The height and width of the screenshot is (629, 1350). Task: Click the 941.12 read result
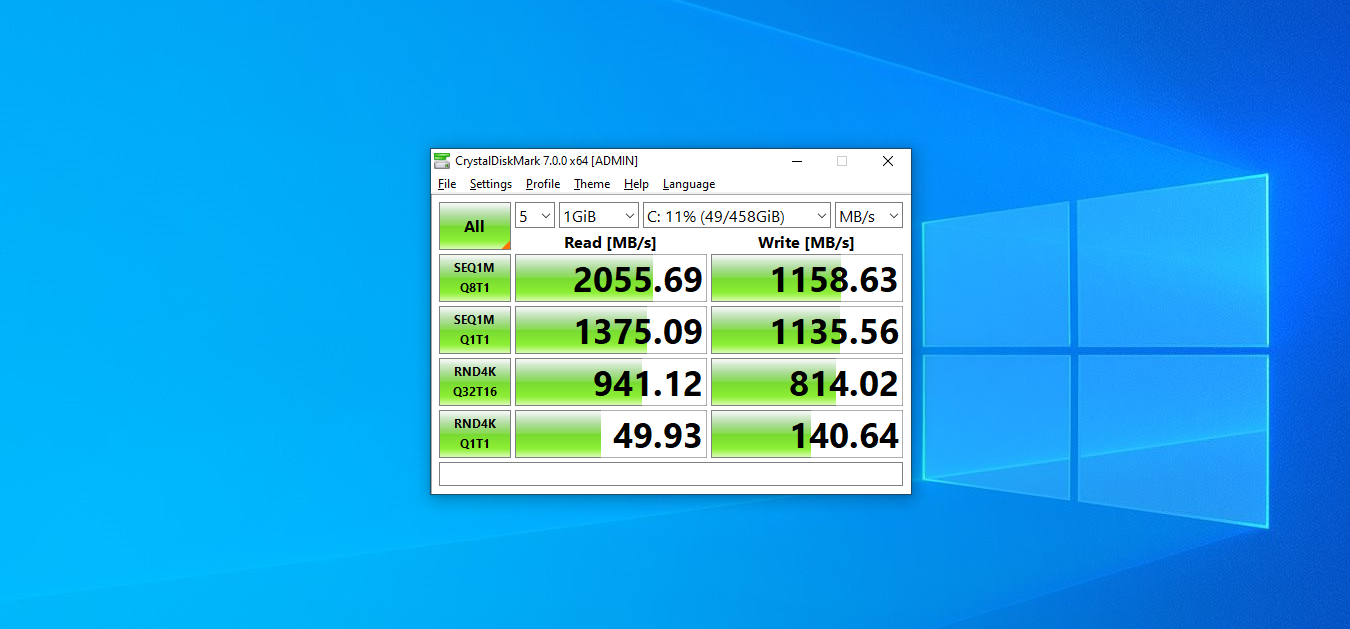coord(611,382)
